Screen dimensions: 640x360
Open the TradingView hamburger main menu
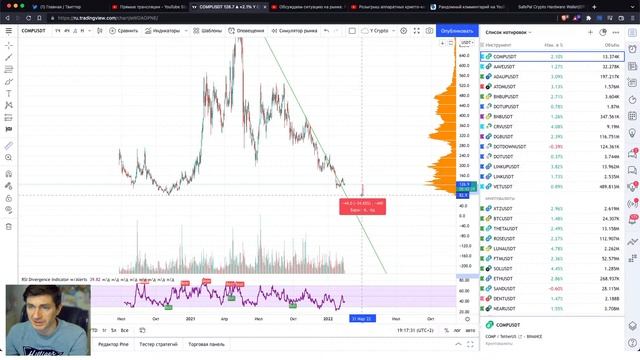(9, 31)
